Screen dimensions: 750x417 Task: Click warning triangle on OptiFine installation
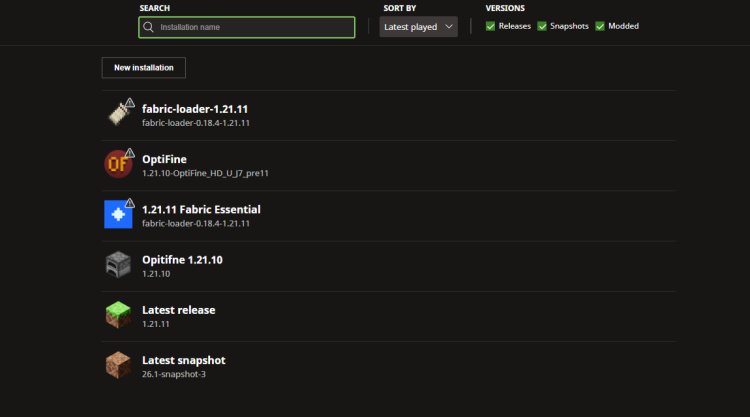coord(130,153)
